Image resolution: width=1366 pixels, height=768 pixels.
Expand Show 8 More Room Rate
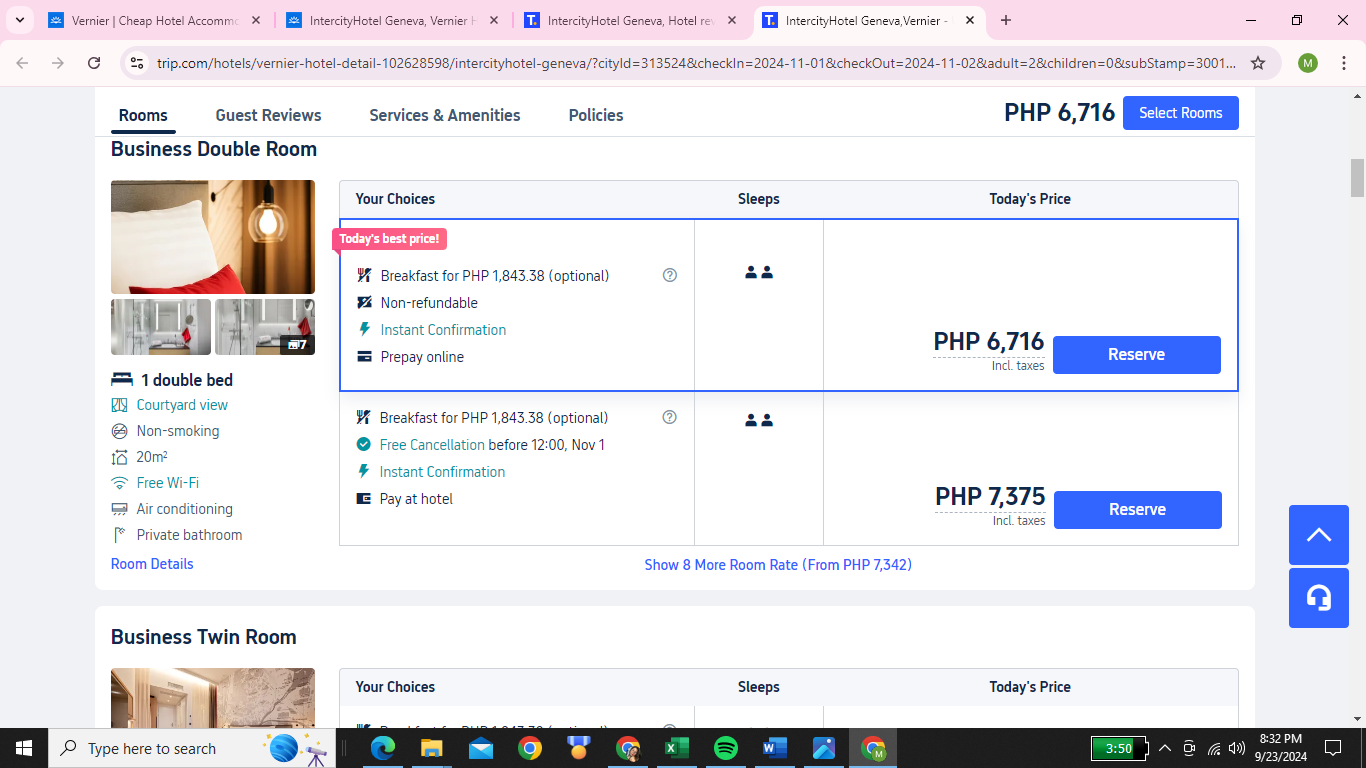778,565
